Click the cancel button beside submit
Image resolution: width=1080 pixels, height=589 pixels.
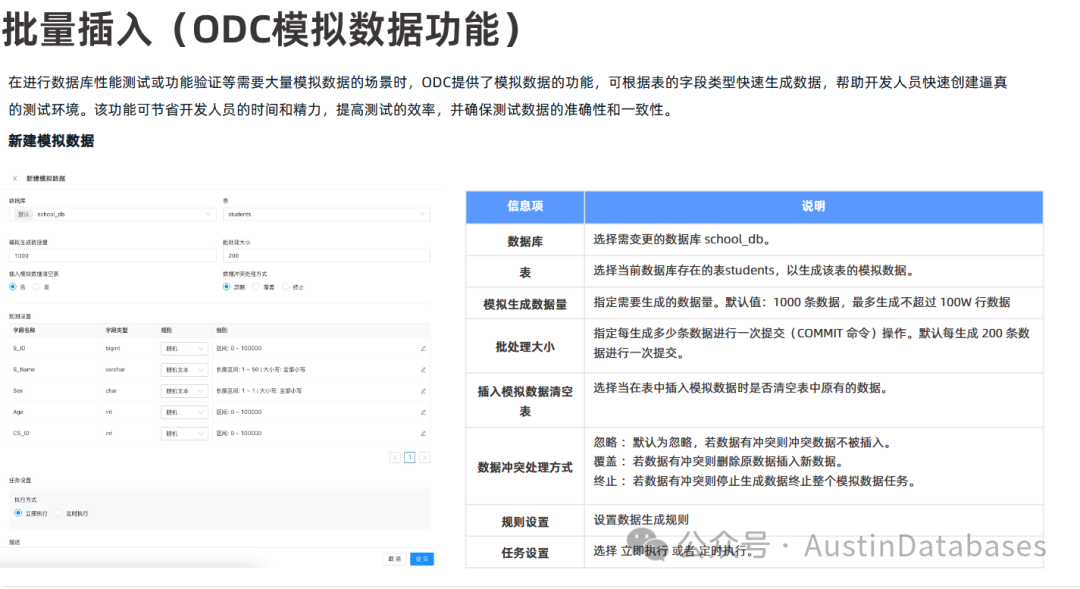395,559
